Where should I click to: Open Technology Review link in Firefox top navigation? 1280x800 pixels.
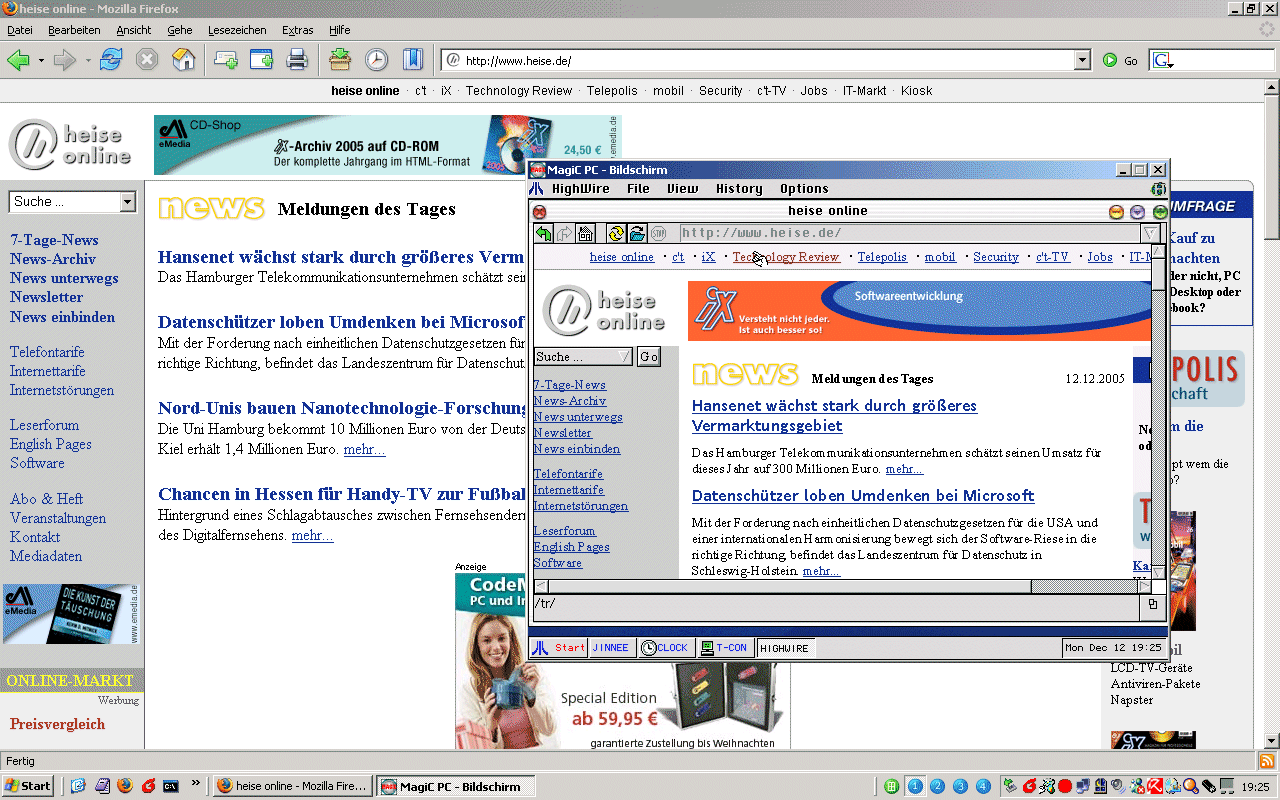tap(519, 90)
